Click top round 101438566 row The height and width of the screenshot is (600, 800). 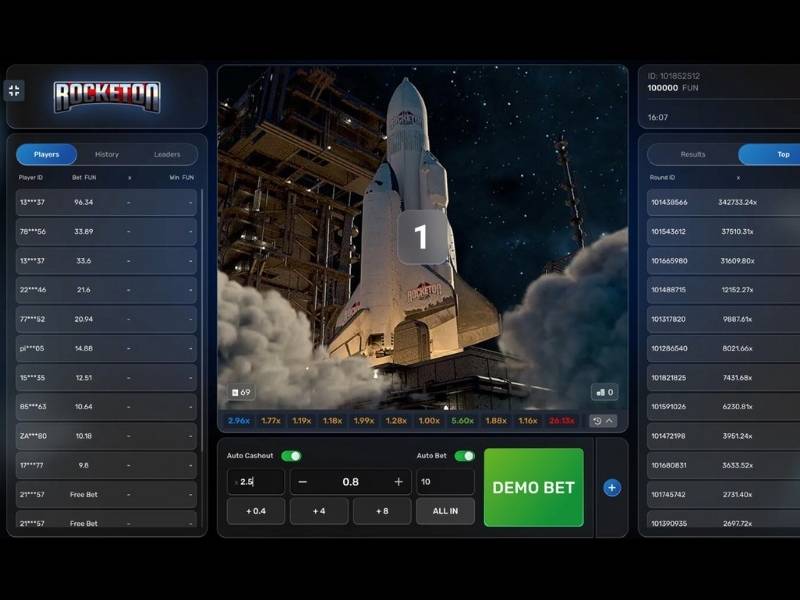coord(723,202)
